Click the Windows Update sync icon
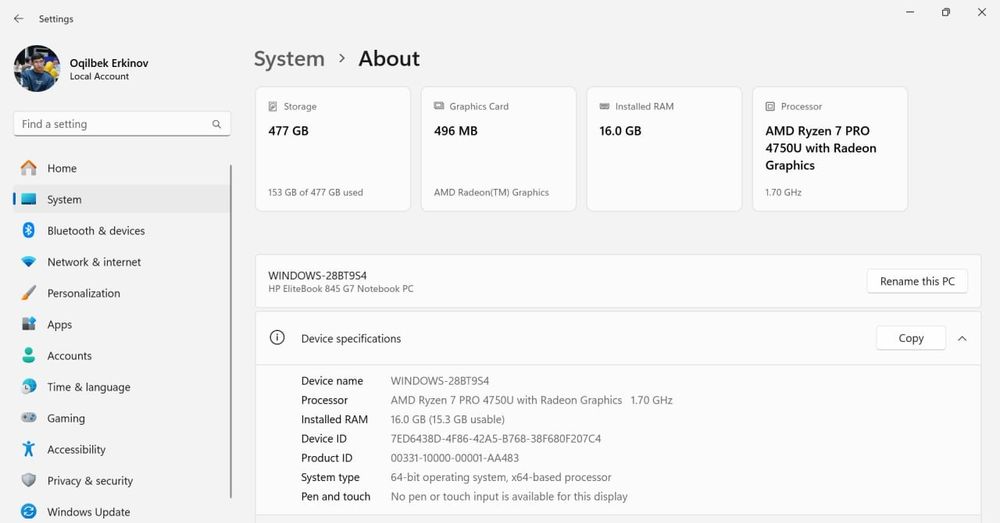Screen dimensions: 1000x523 (29, 511)
